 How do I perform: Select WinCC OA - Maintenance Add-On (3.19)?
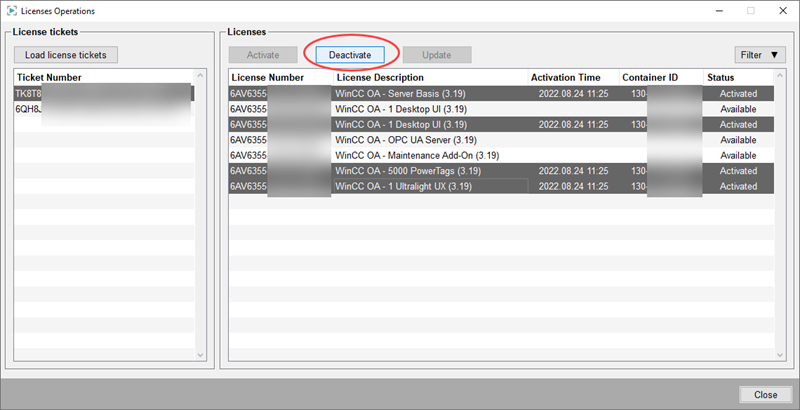(501, 155)
